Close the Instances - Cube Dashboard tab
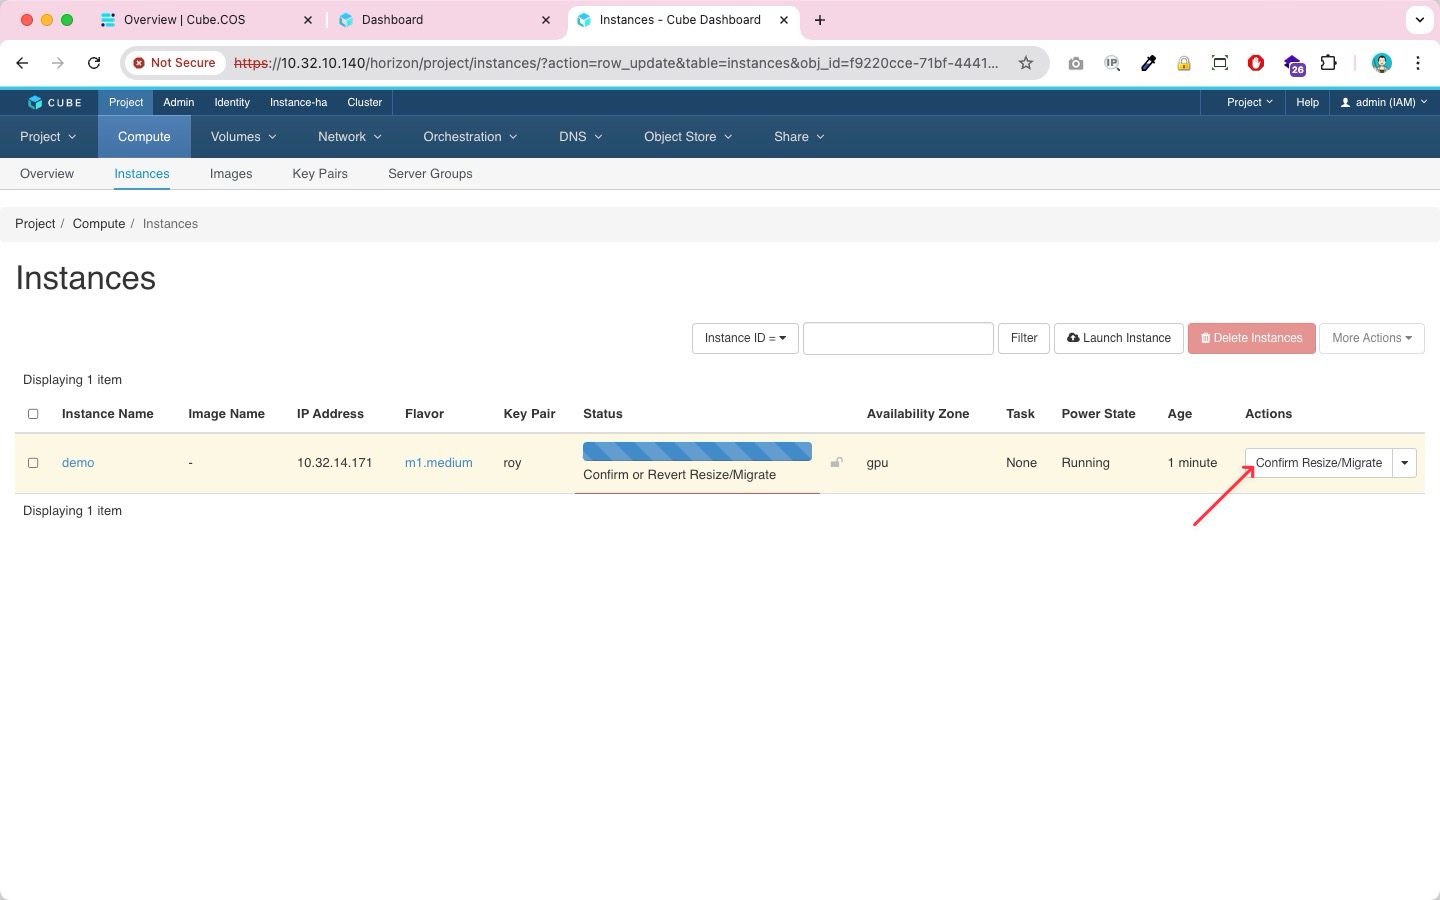 point(784,20)
